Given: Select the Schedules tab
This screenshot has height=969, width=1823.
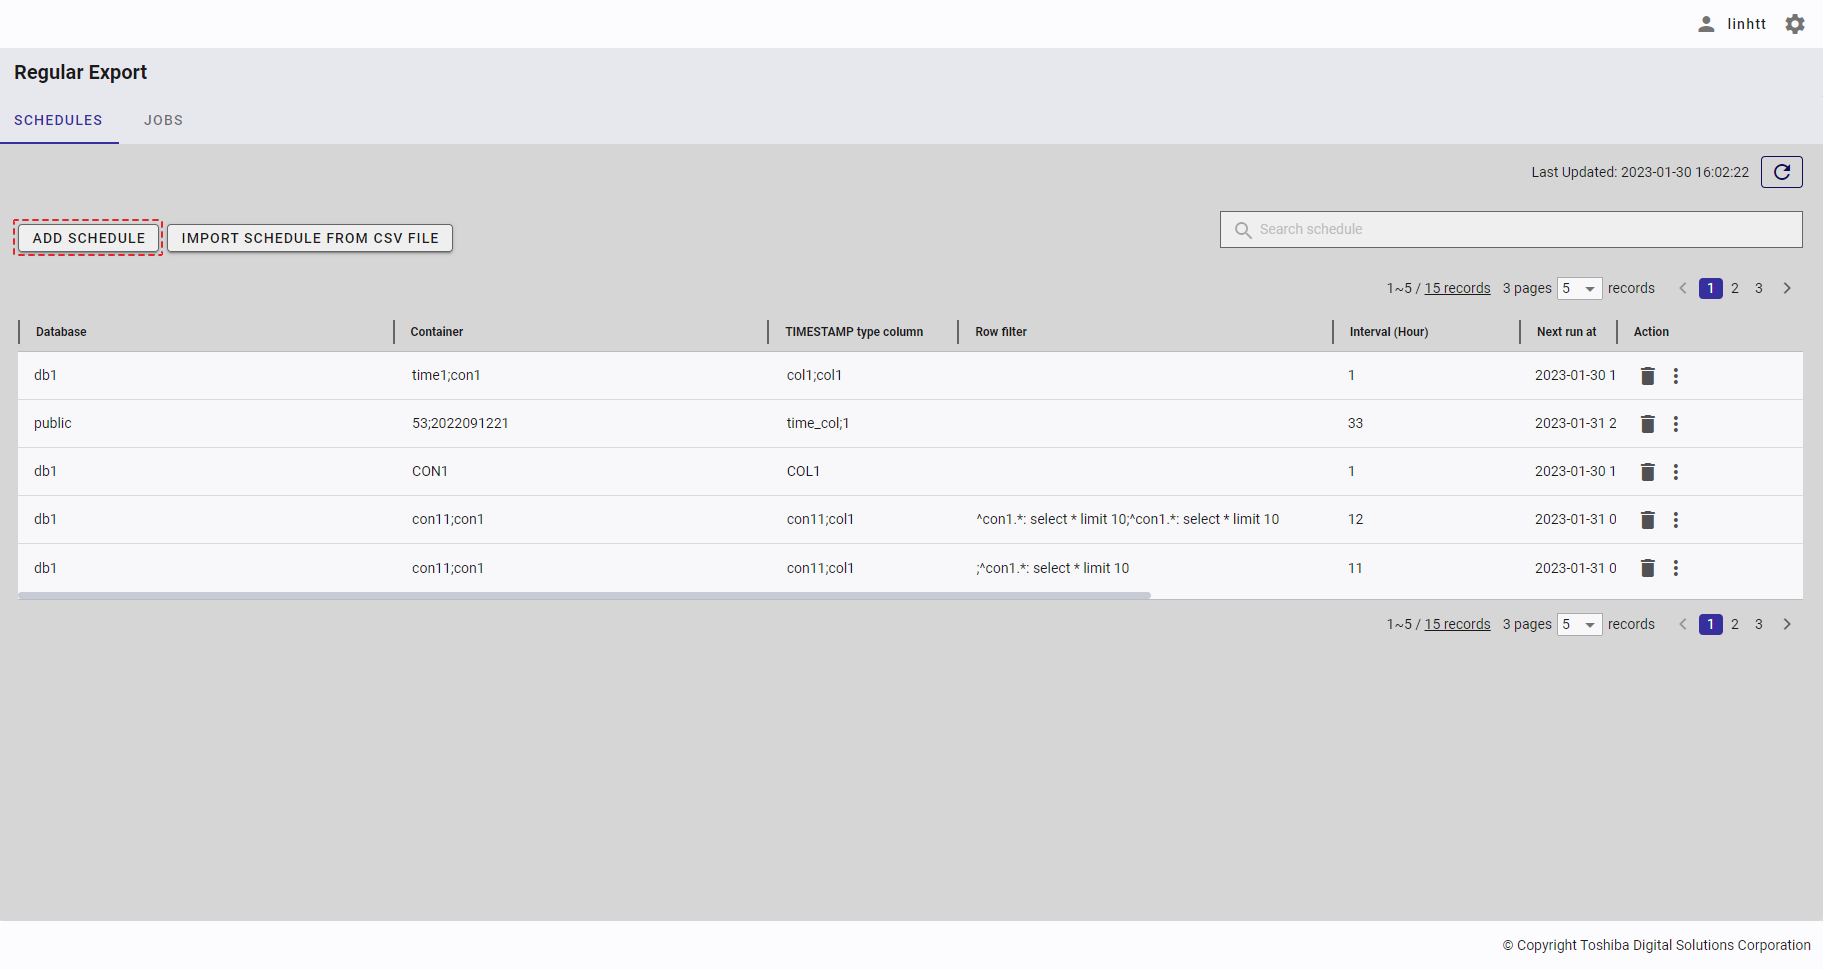Looking at the screenshot, I should click(x=58, y=120).
